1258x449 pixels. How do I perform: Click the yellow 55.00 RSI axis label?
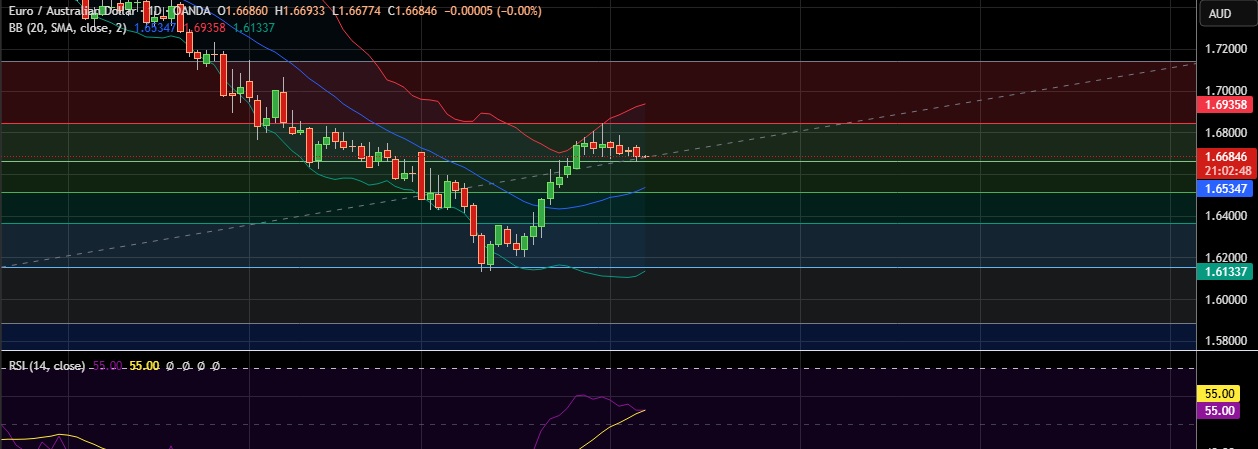[x=1219, y=396]
